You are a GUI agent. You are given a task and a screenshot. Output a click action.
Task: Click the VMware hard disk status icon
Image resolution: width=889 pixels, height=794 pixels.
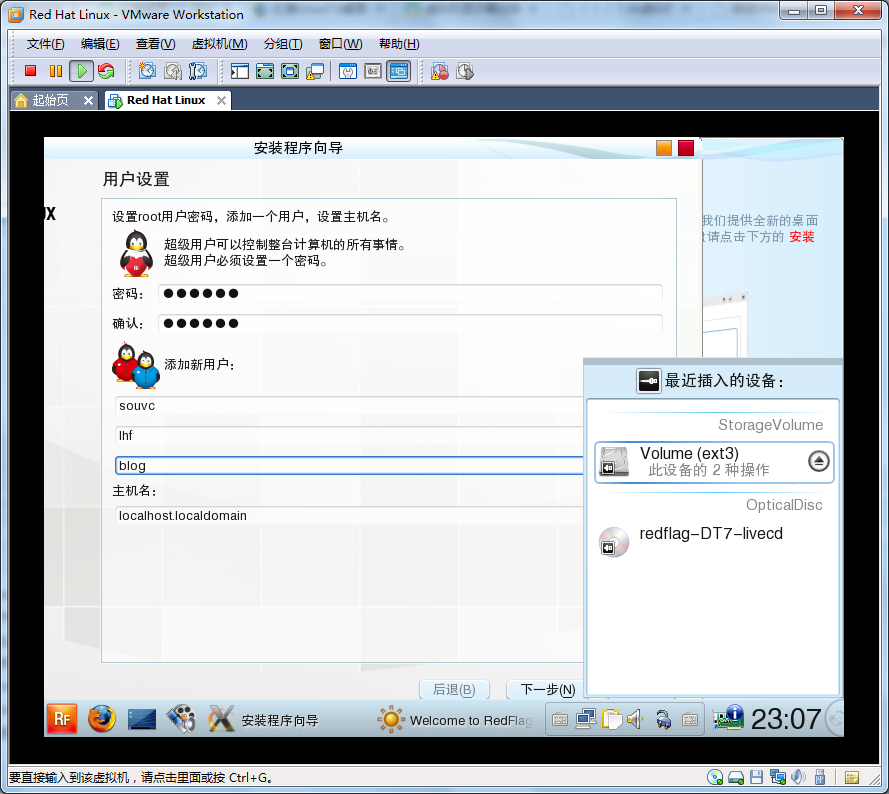(x=736, y=777)
